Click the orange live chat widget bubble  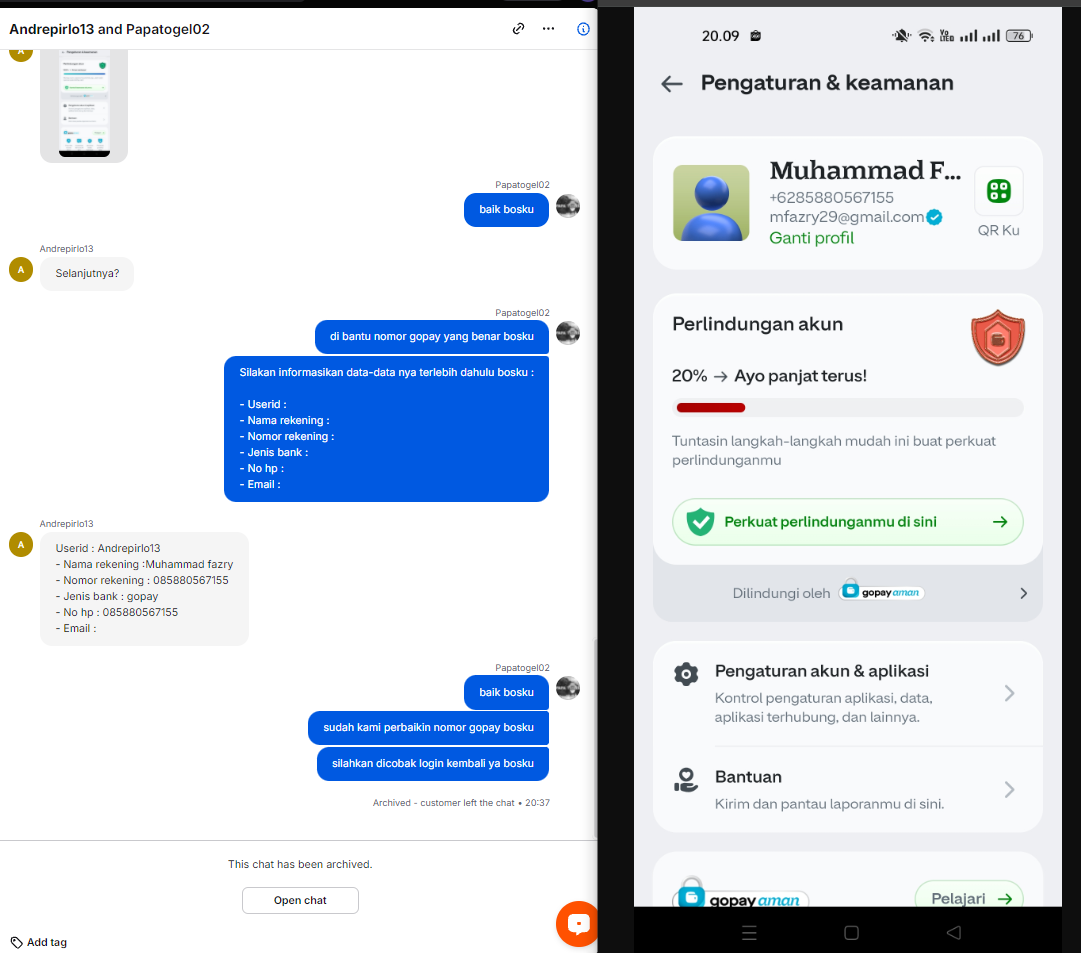[x=578, y=924]
